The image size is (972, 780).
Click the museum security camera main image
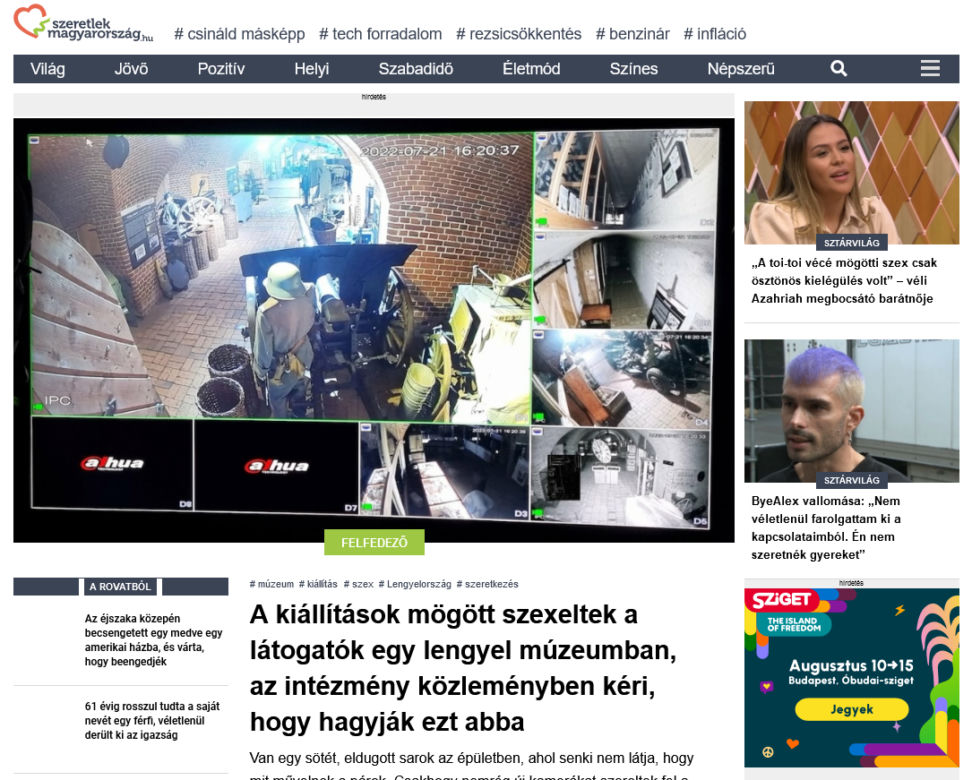pos(374,330)
